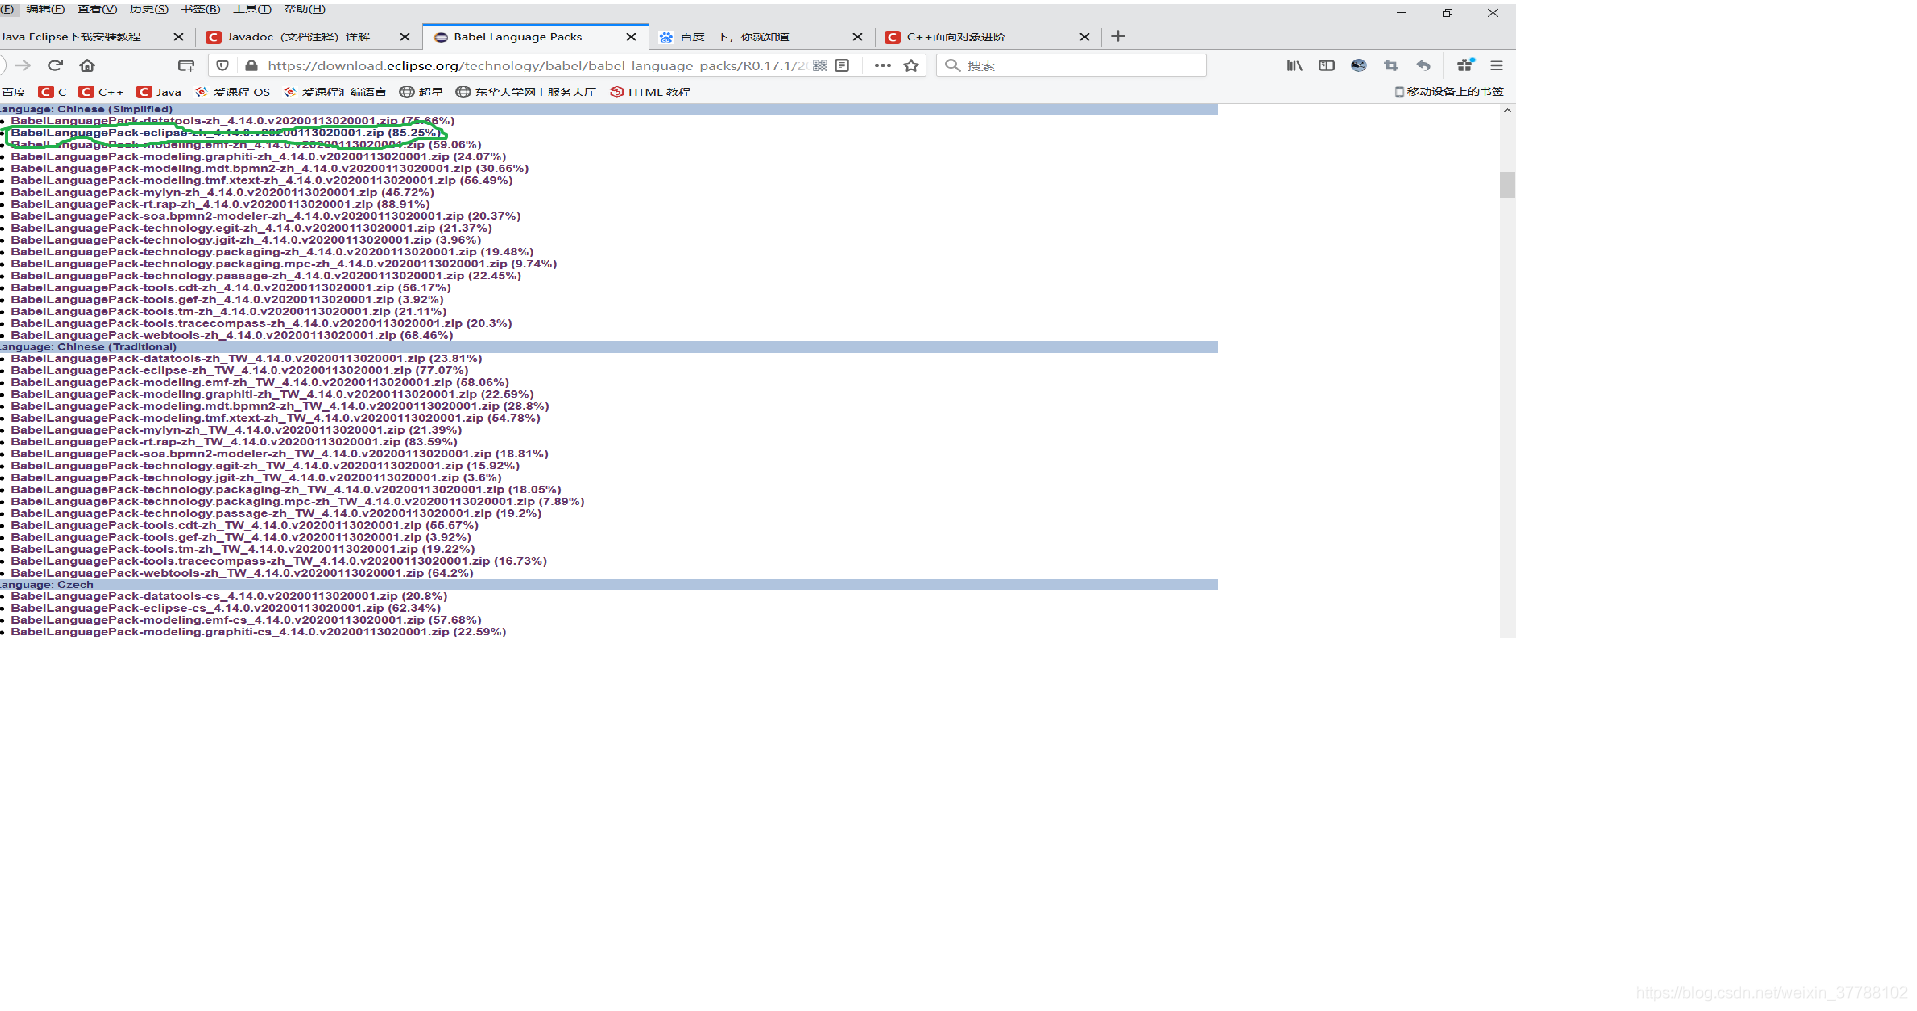Open the HTML tutorial bookmark
This screenshot has height=1011, width=1917.
click(650, 92)
